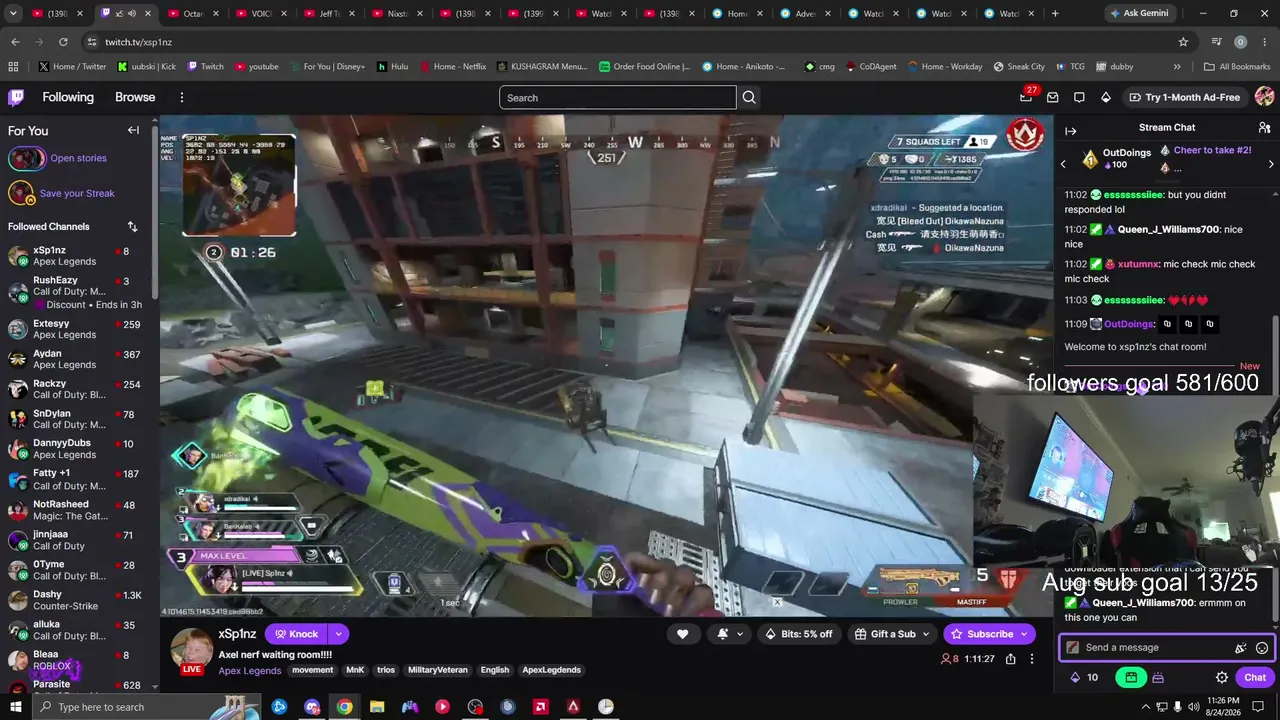Open the Hype Train icon below the chat box
The image size is (1280, 720).
tap(1158, 677)
